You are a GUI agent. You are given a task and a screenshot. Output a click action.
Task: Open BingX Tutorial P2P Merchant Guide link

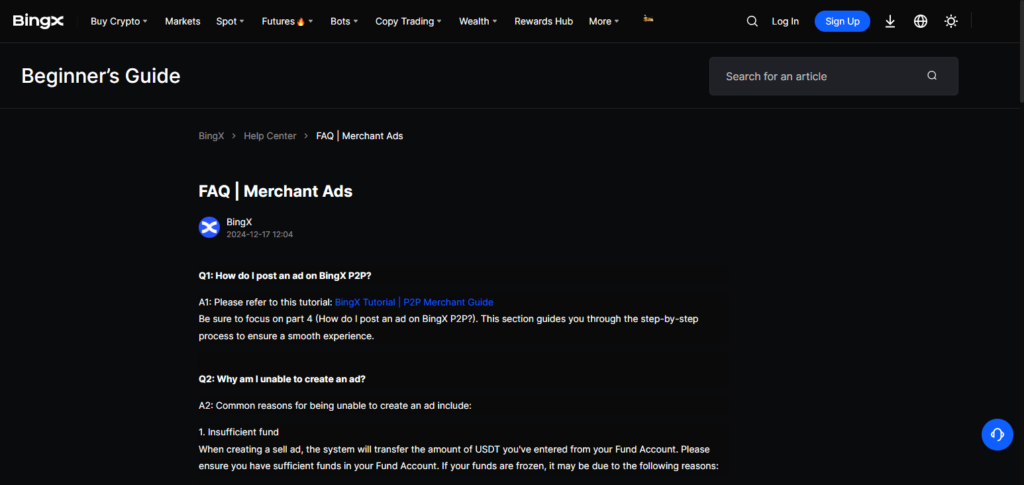pyautogui.click(x=414, y=302)
